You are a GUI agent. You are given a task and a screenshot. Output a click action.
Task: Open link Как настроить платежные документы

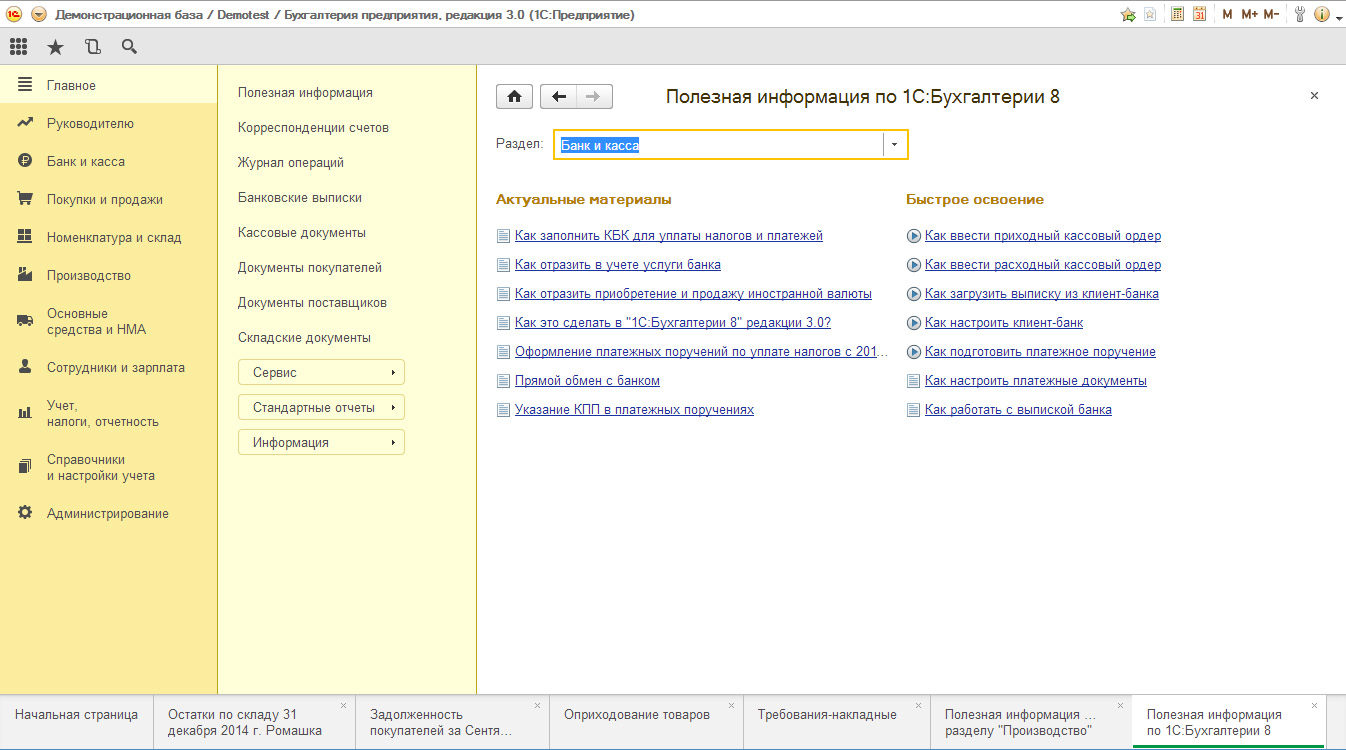point(1036,381)
